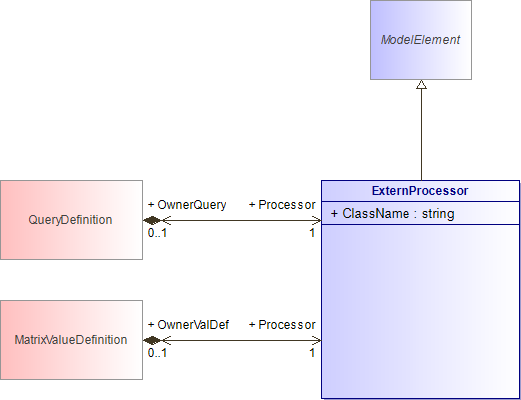Click multiplicity 1 under lower Processor label
The image size is (521, 400).
(x=312, y=353)
